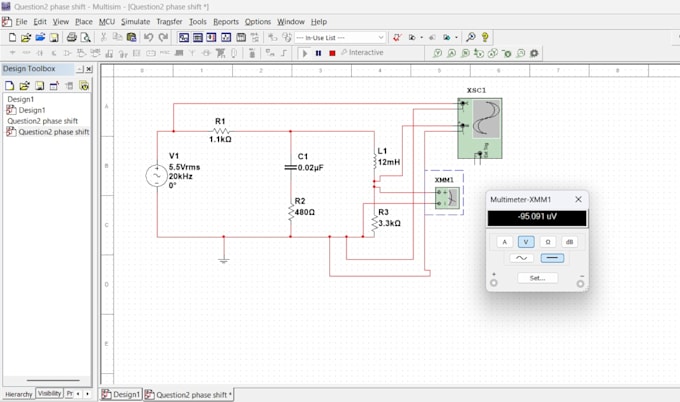Close the Design Toolbox panel
Viewport: 680px width, 402px height.
pyautogui.click(x=89, y=69)
